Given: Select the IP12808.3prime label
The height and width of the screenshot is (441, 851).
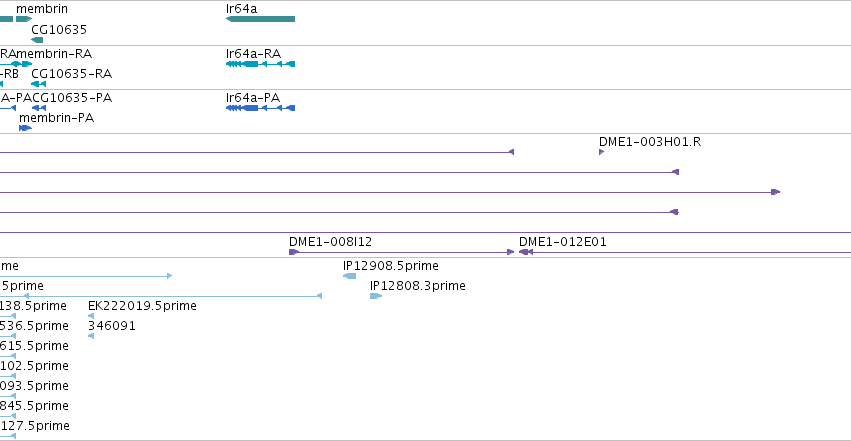Looking at the screenshot, I should click(x=417, y=286).
